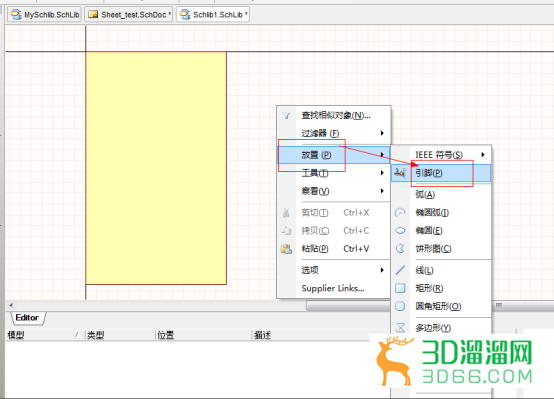Screen dimensions: 554x399
Task: Click the horizontal scrollbar left arrow
Action: click(x=11, y=305)
